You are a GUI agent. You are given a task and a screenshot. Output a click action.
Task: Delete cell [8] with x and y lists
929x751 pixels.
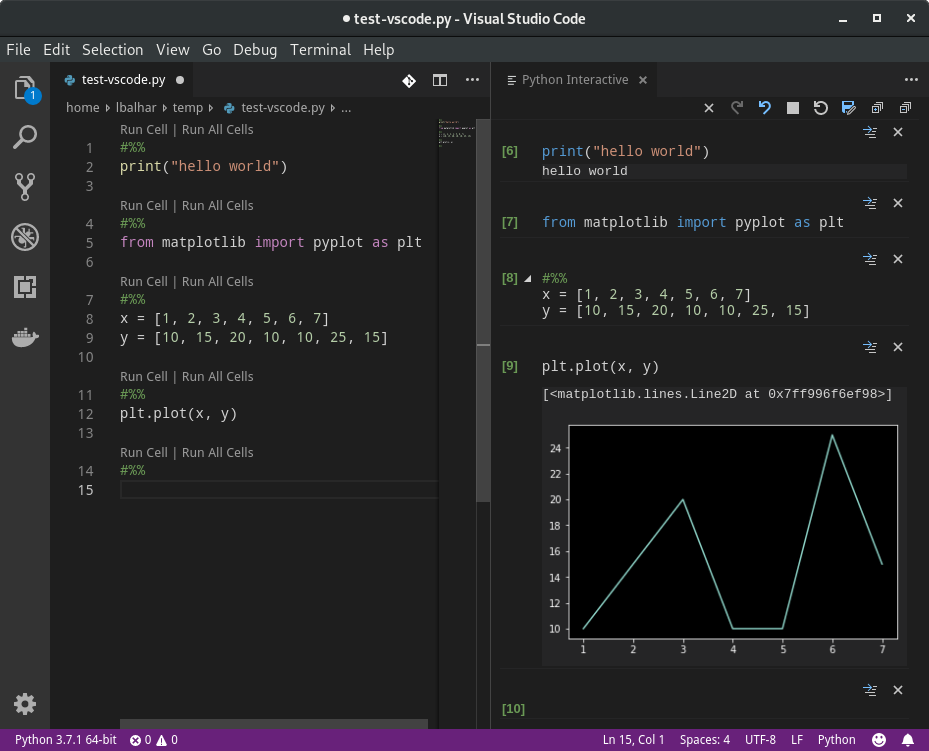pyautogui.click(x=898, y=259)
